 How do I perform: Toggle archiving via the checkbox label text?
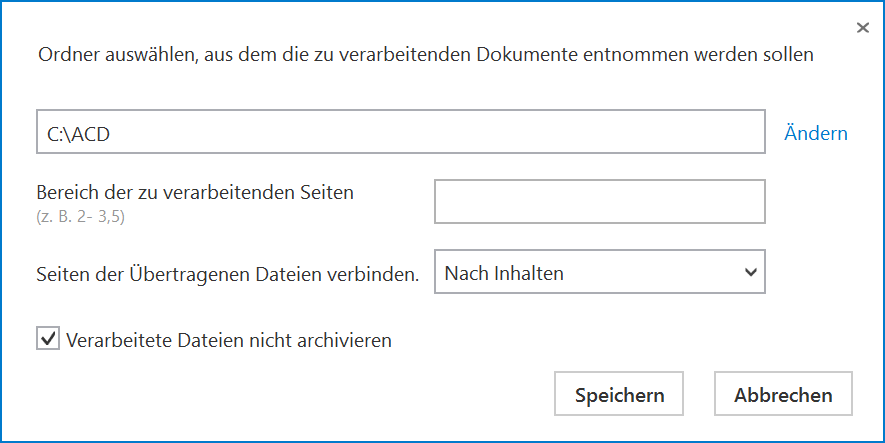229,340
